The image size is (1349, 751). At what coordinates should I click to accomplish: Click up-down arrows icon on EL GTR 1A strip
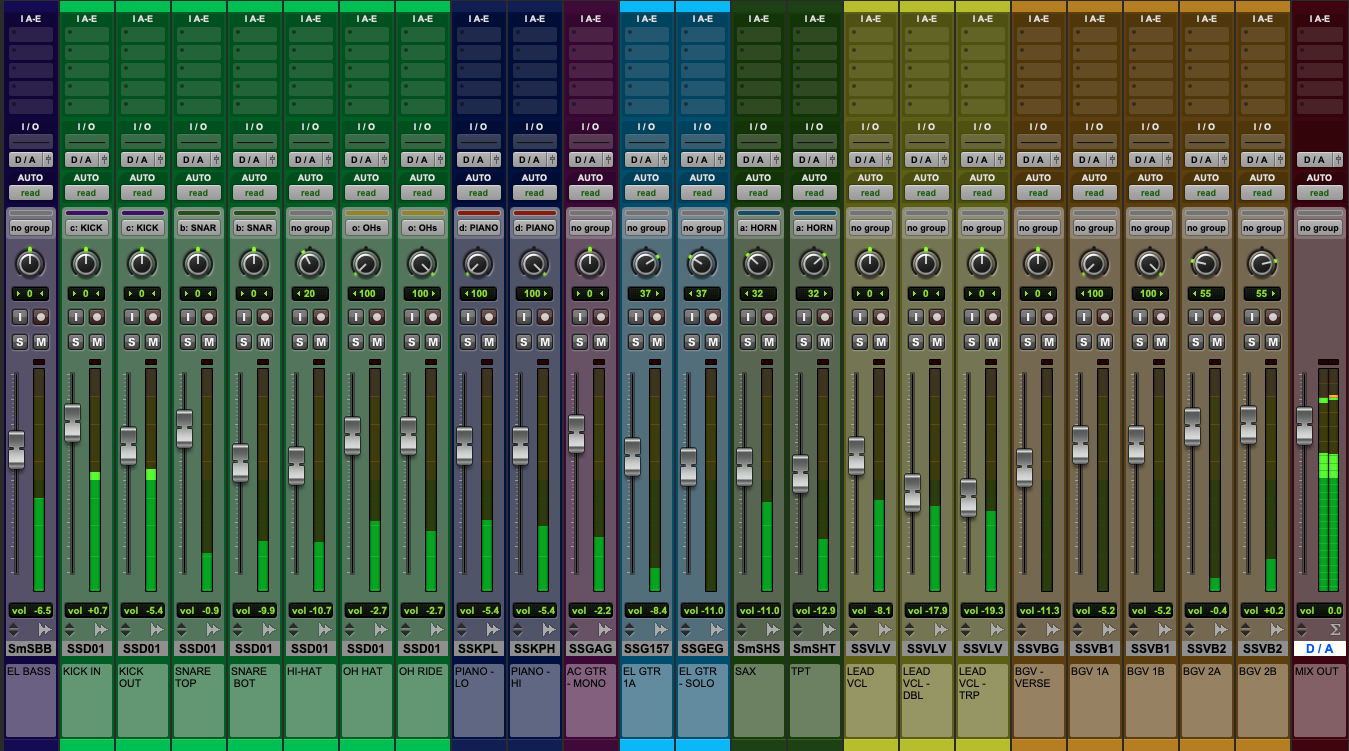[x=630, y=630]
